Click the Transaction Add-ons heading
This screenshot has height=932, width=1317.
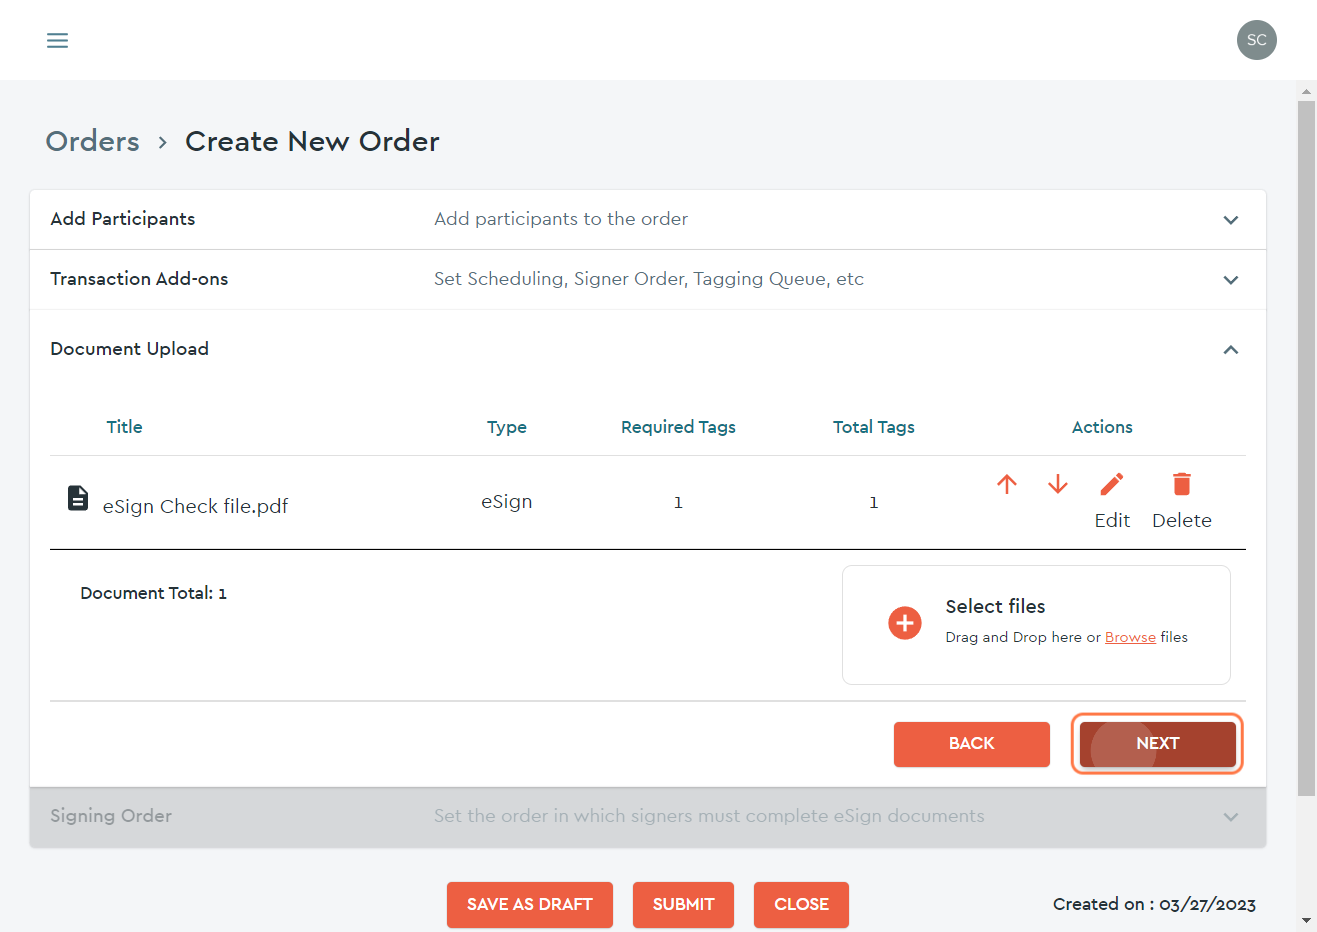(139, 279)
